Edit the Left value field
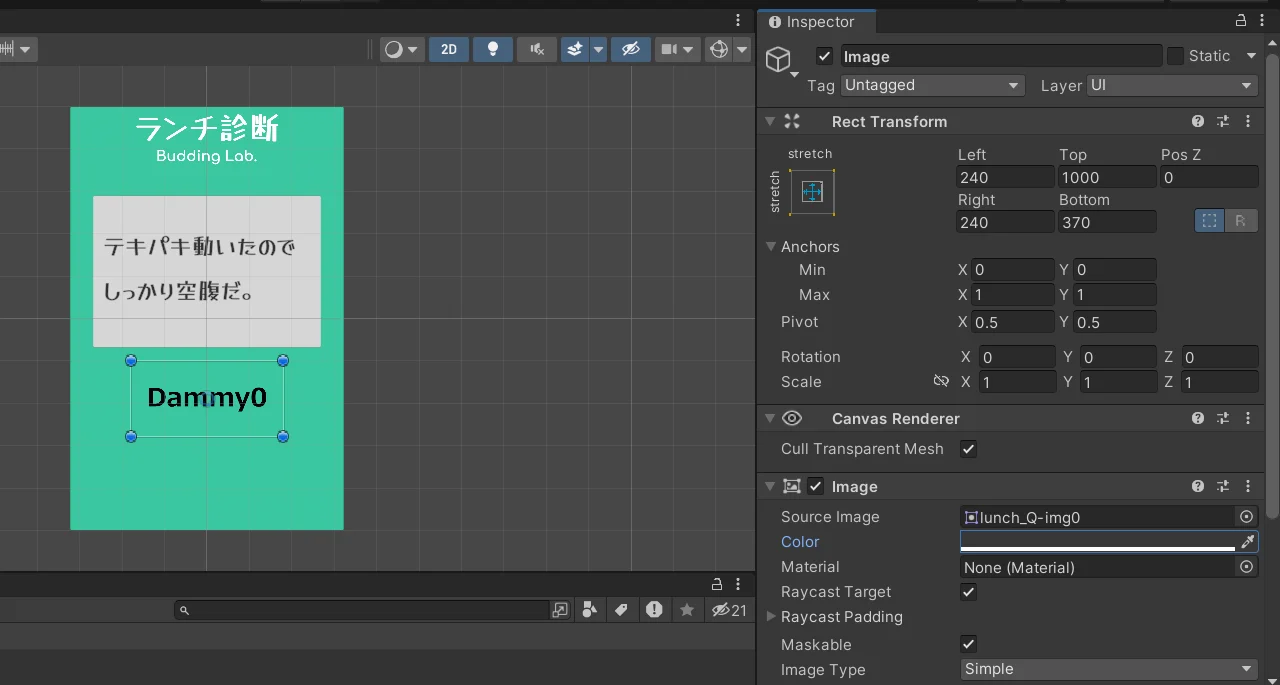 tap(1005, 177)
